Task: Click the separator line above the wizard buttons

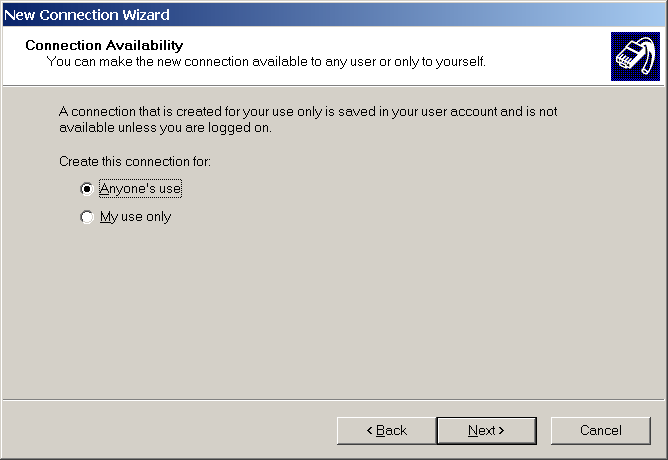Action: click(334, 400)
